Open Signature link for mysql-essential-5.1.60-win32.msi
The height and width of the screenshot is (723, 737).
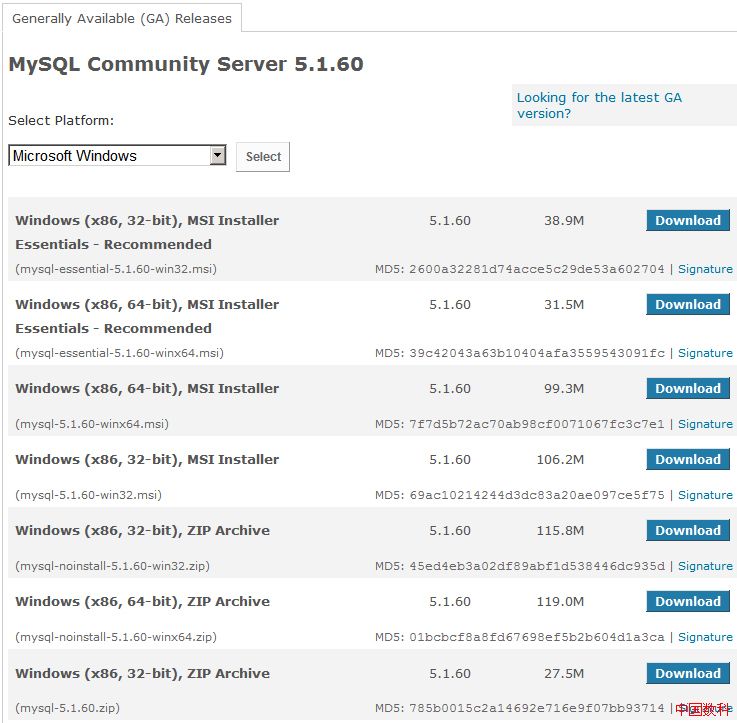pyautogui.click(x=705, y=269)
